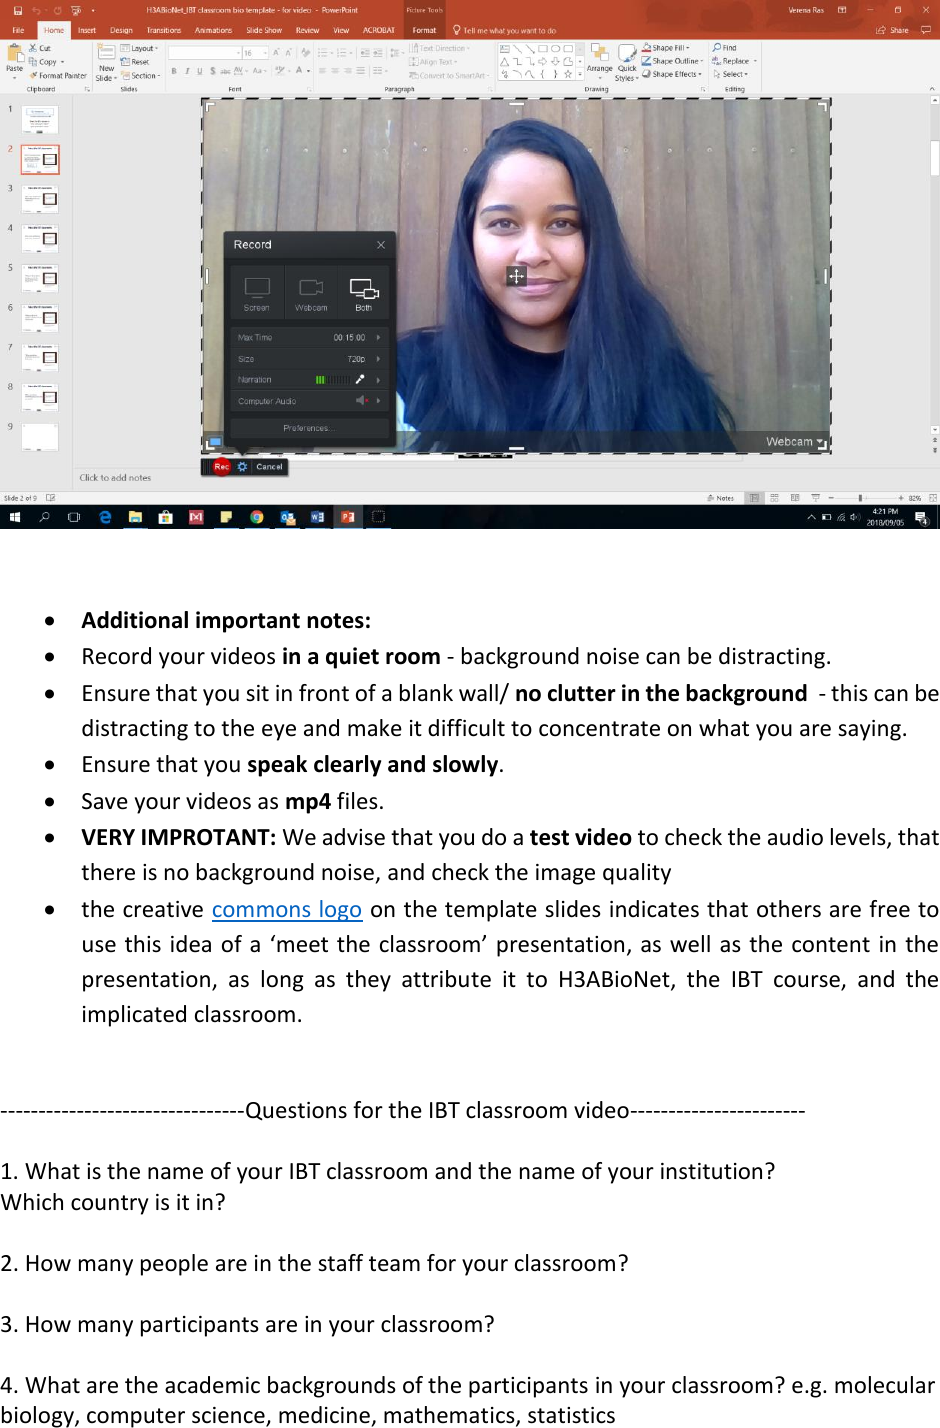Select the Both screen and webcam mode

(x=364, y=289)
